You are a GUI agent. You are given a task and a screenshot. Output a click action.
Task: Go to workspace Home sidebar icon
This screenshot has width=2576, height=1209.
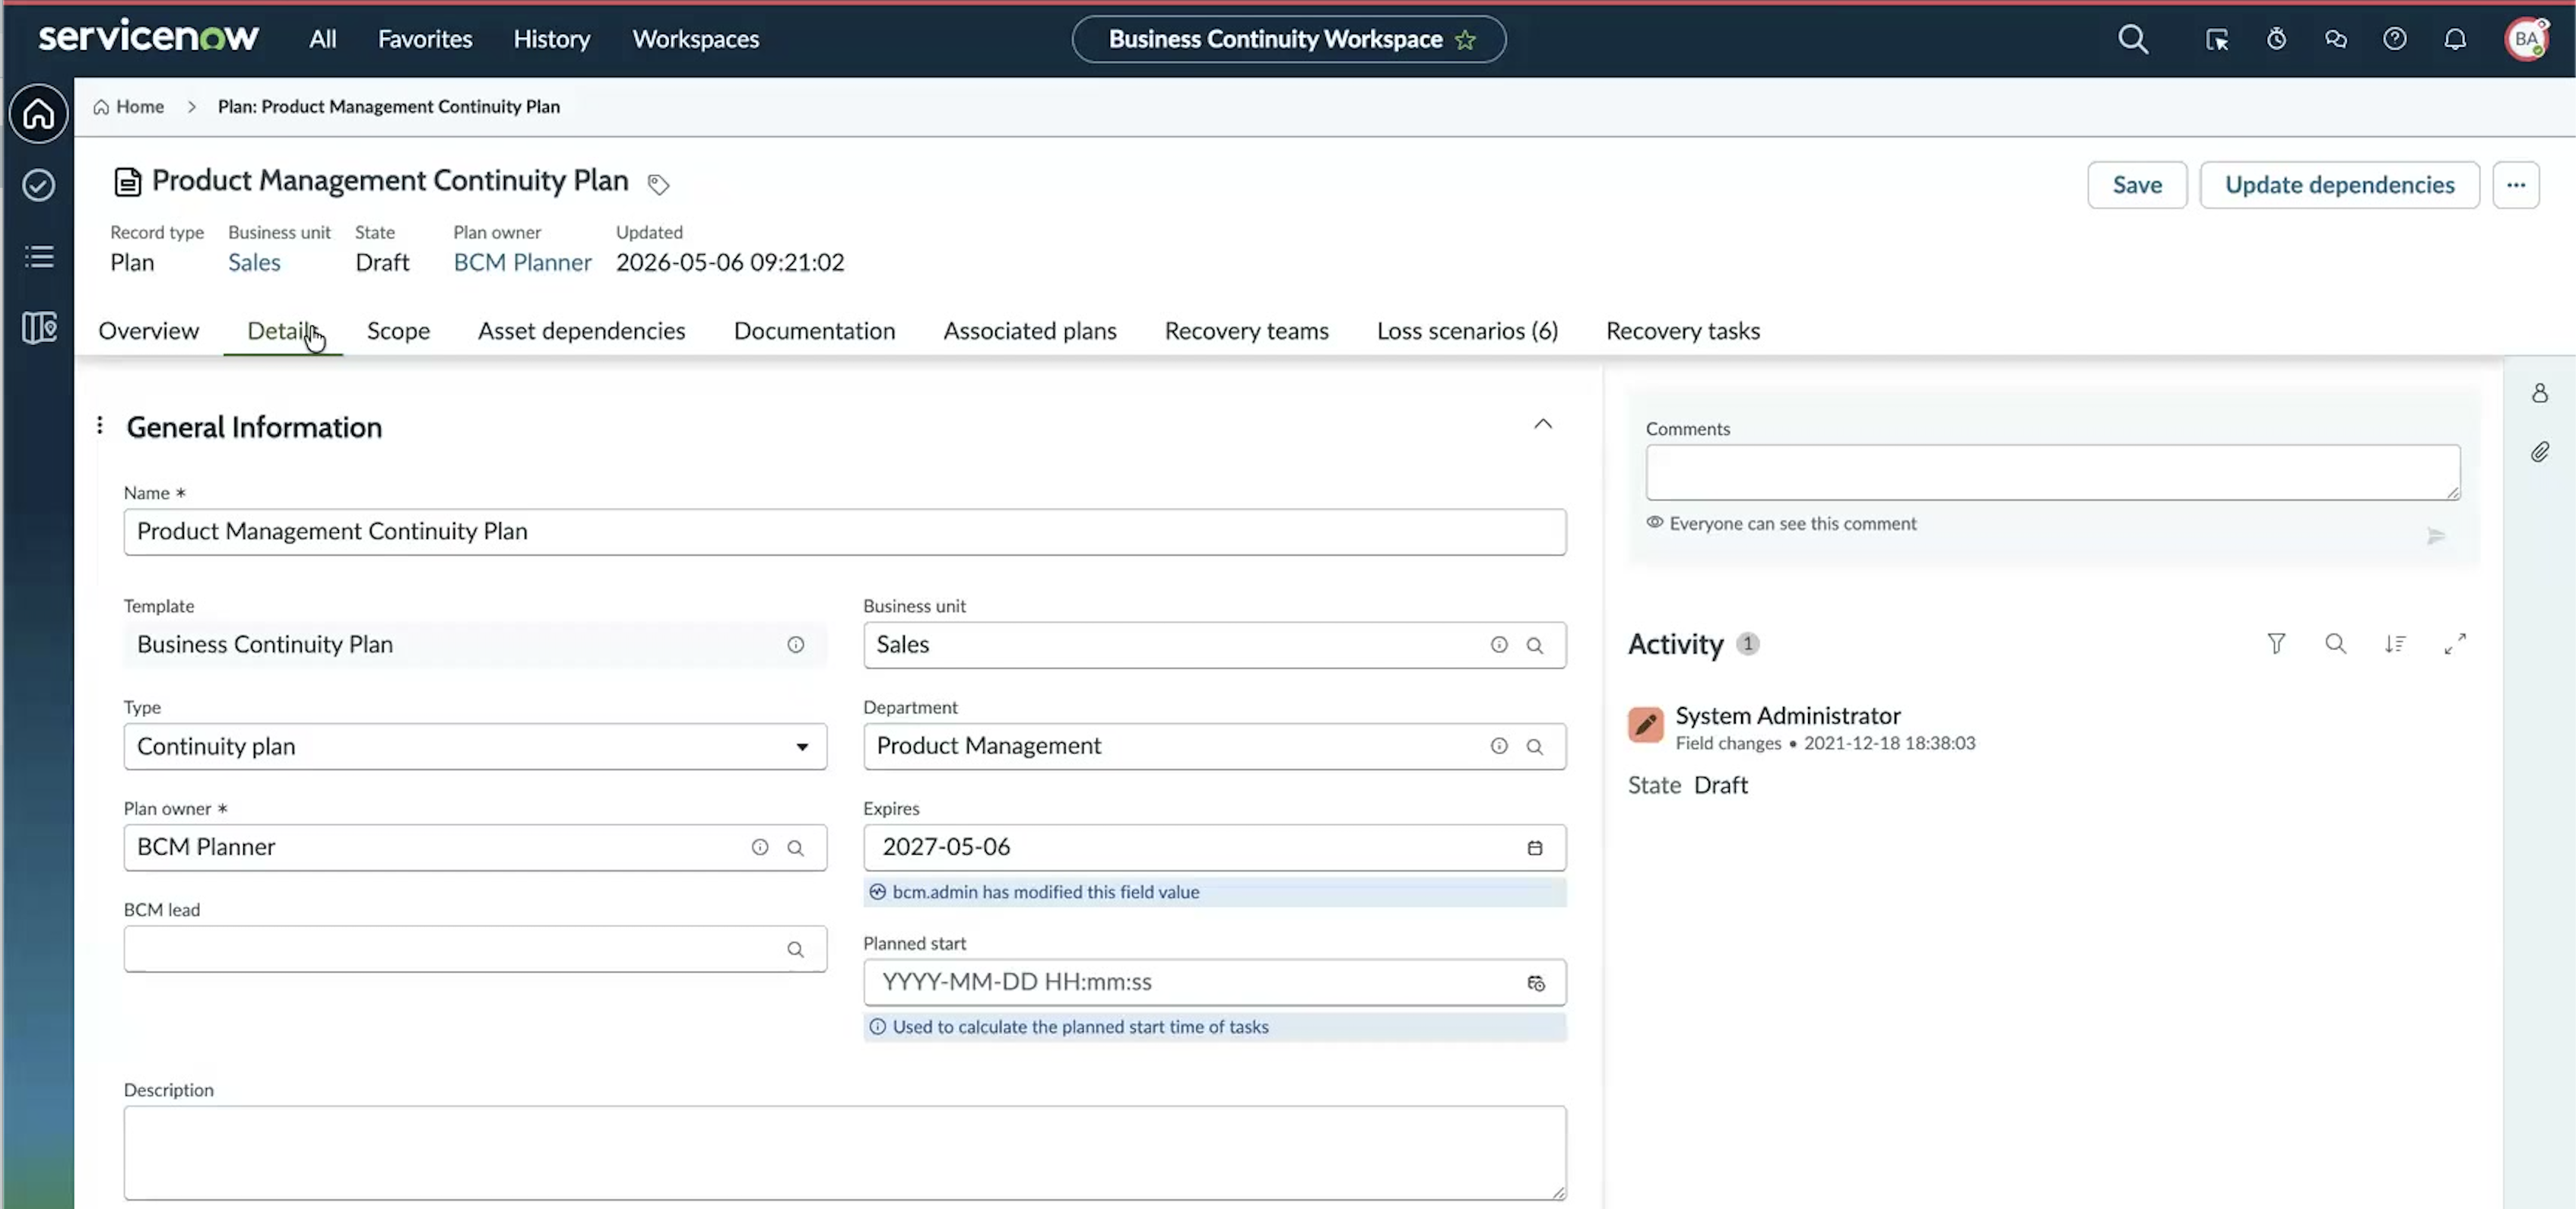38,113
